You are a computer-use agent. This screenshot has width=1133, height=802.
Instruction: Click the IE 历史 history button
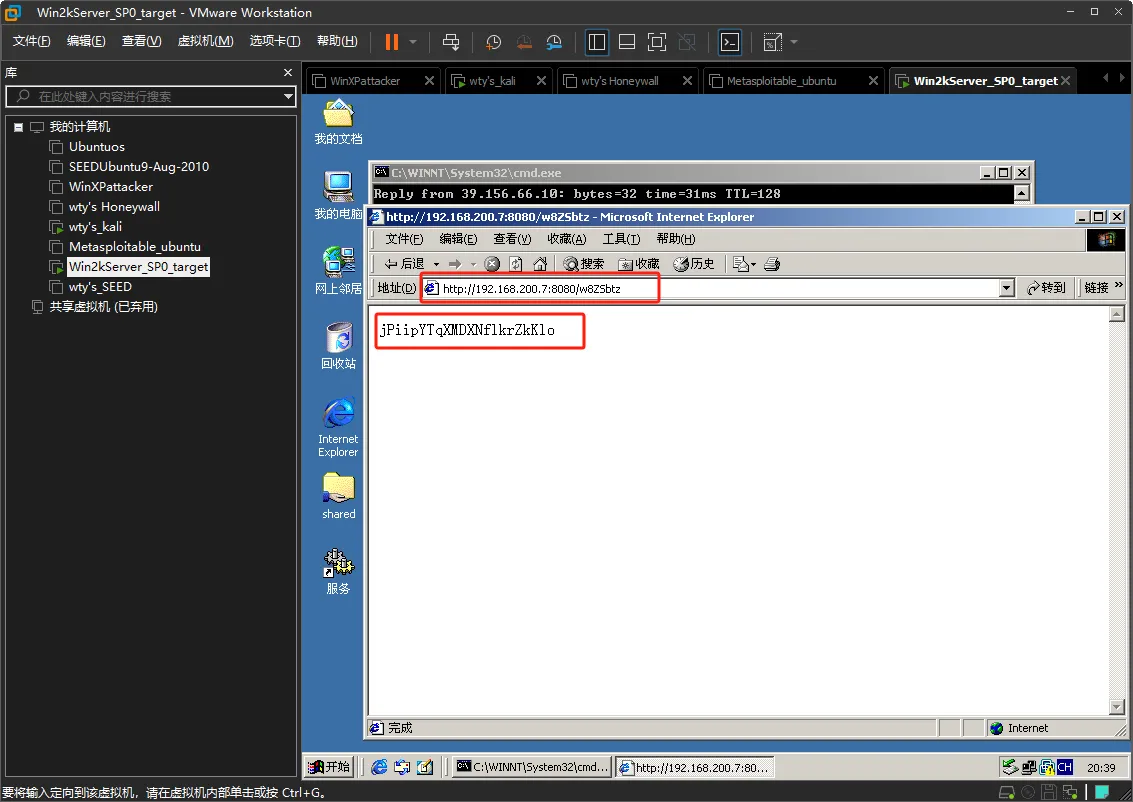694,264
